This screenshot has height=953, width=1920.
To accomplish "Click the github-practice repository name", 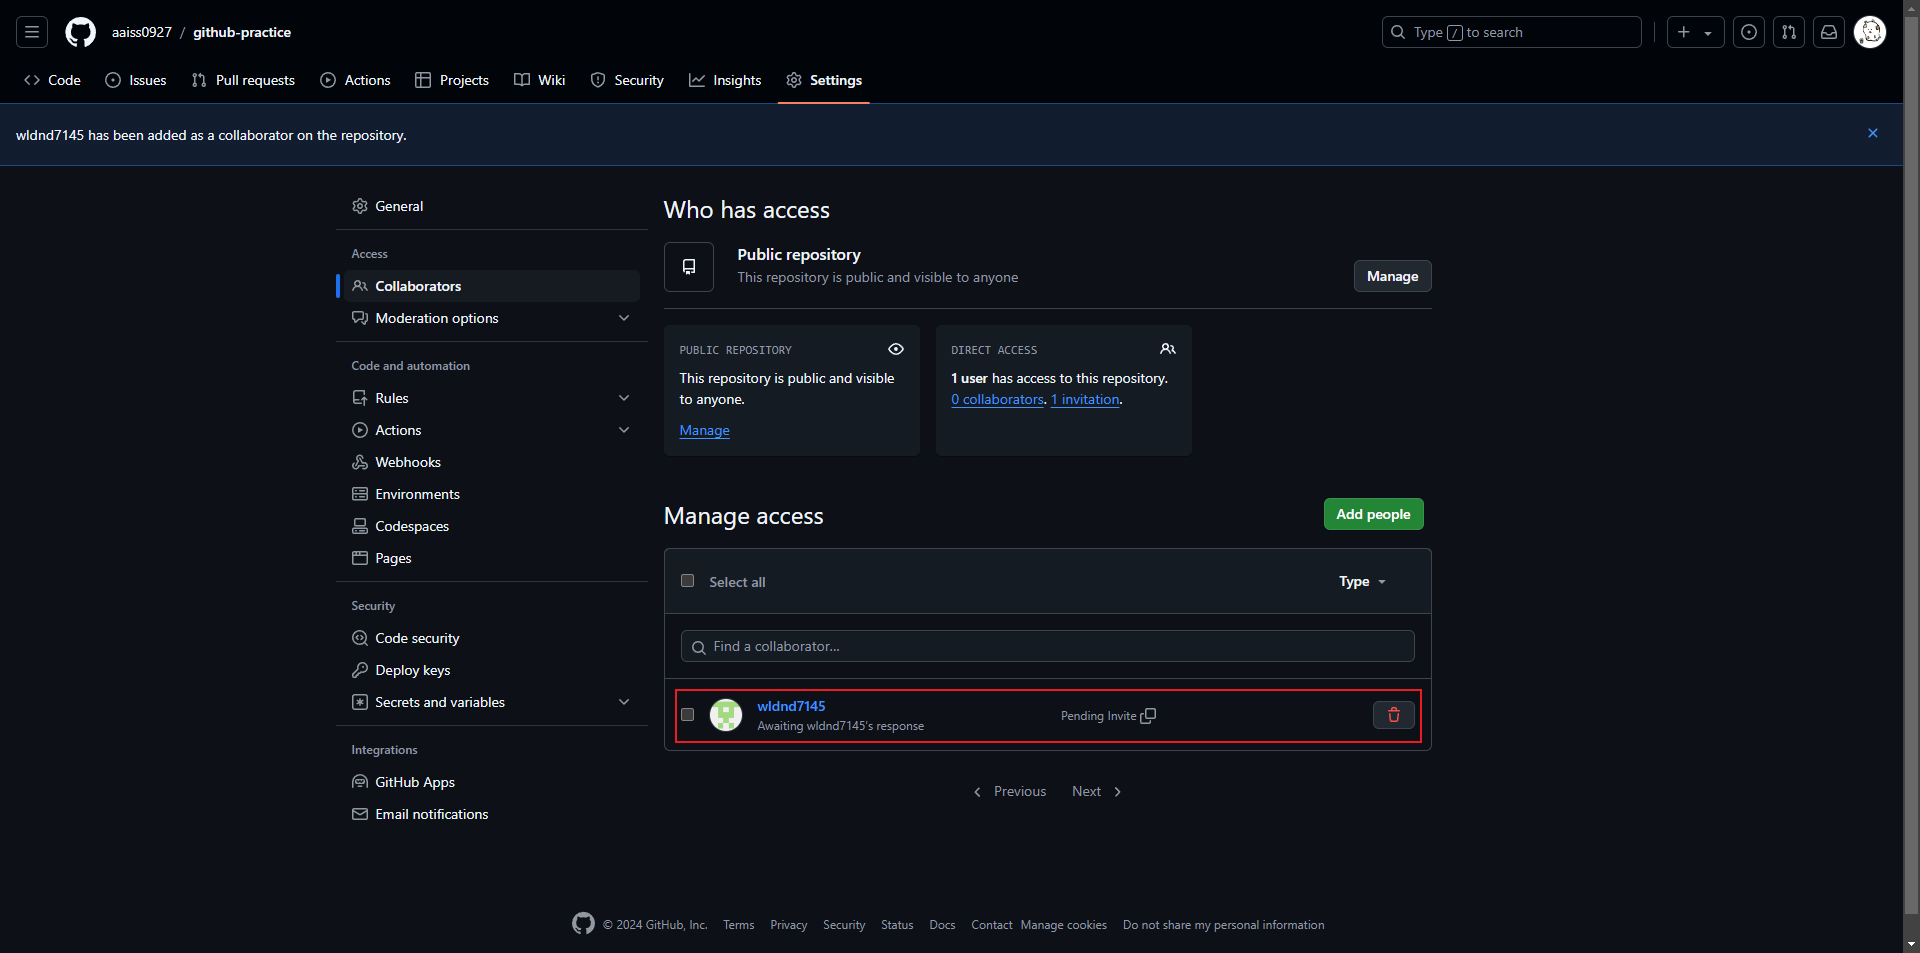I will (x=242, y=32).
